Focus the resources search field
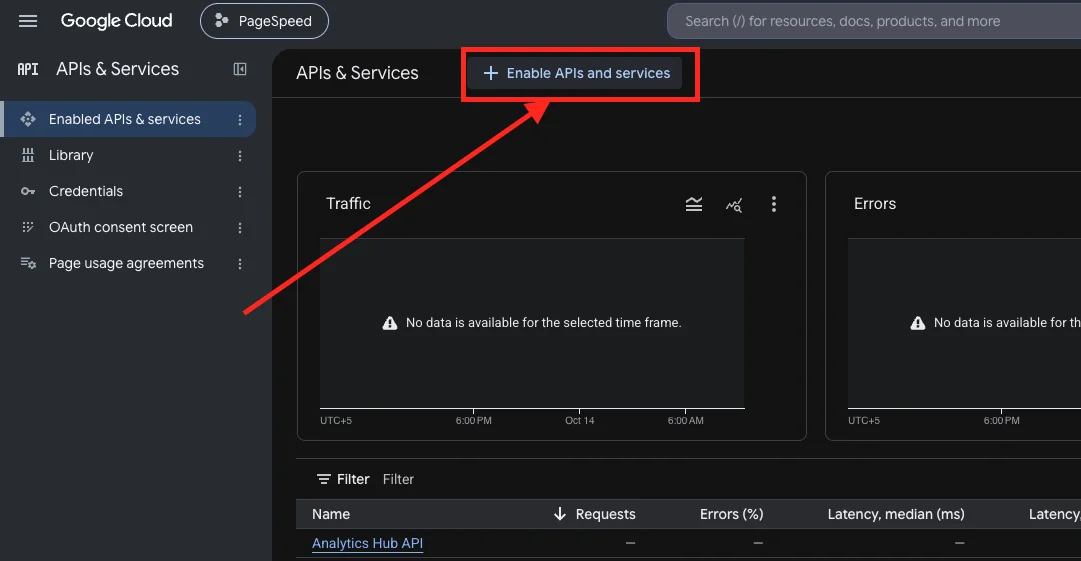 [873, 21]
